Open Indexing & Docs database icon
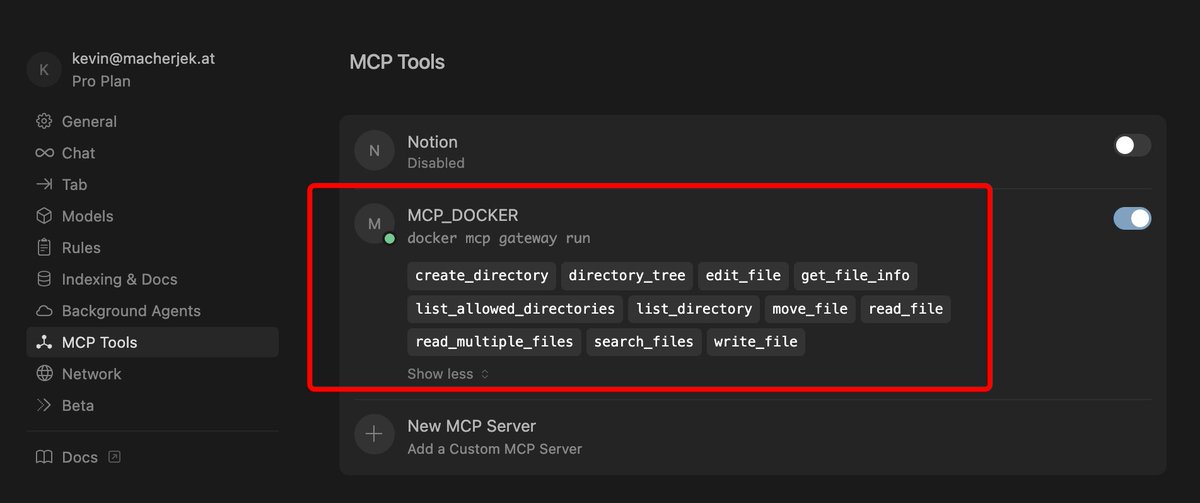1200x503 pixels. [44, 279]
